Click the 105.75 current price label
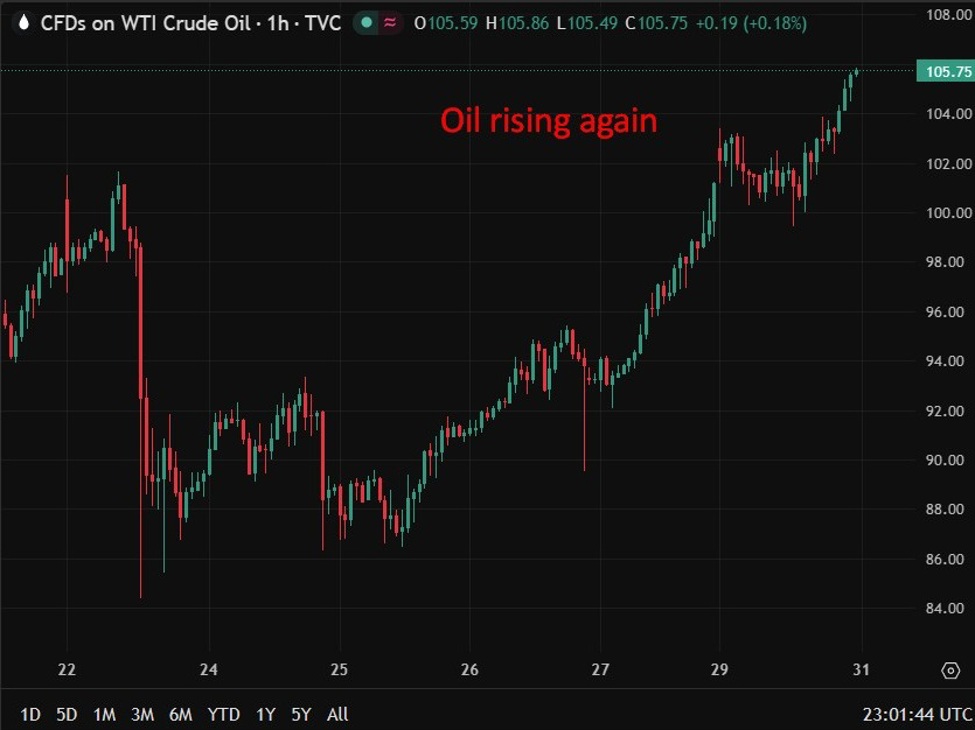Image resolution: width=975 pixels, height=730 pixels. click(x=945, y=71)
